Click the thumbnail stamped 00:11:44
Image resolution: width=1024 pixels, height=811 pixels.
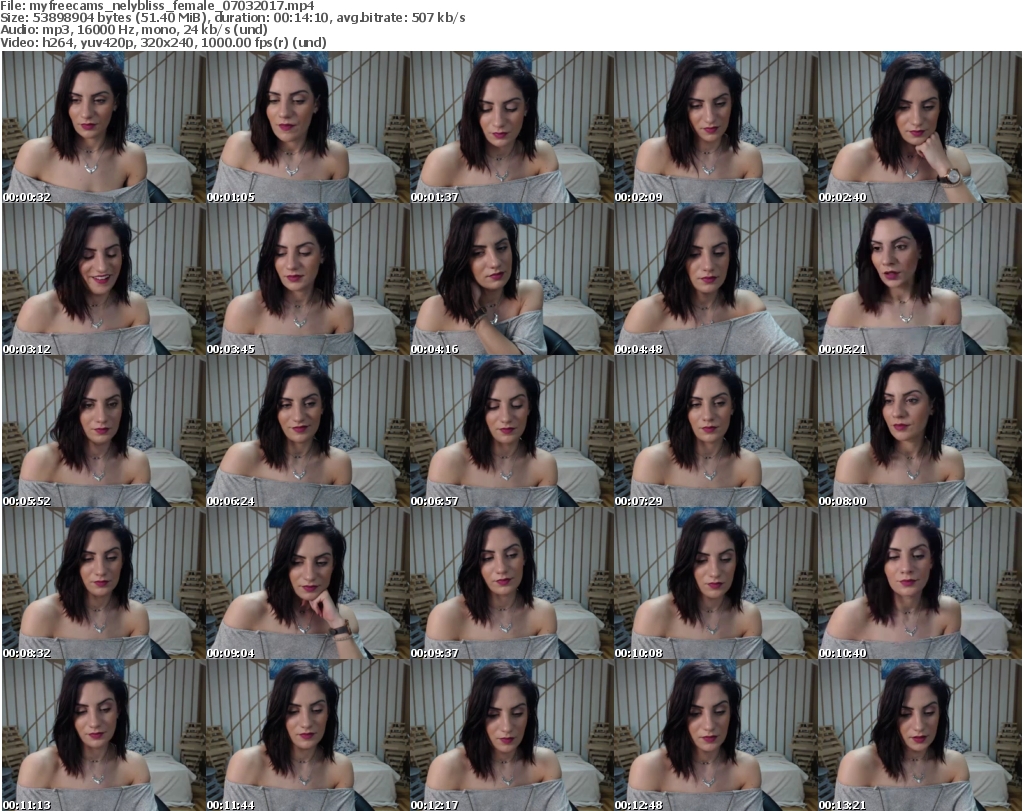(x=308, y=735)
